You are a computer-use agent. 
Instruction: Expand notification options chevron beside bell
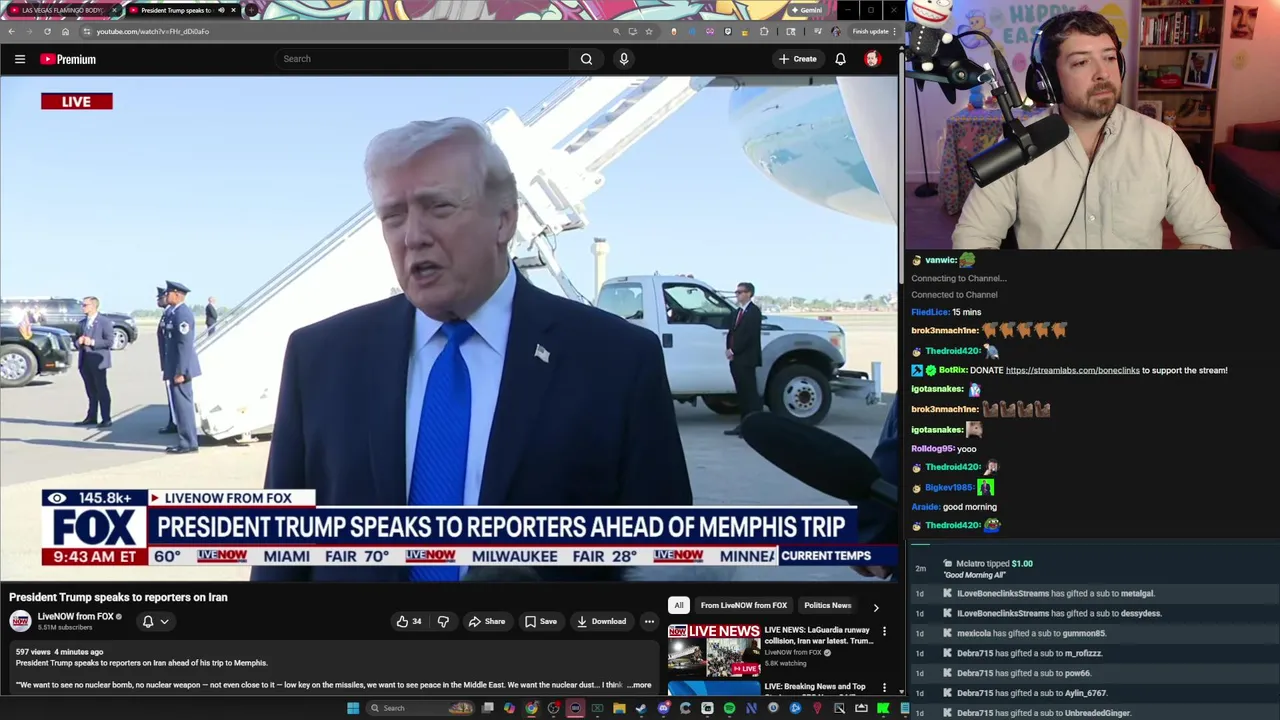165,621
